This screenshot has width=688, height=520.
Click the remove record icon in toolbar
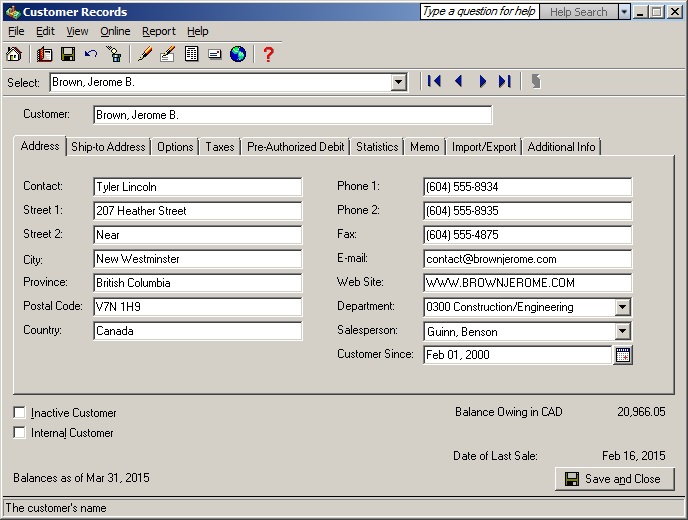tap(115, 54)
